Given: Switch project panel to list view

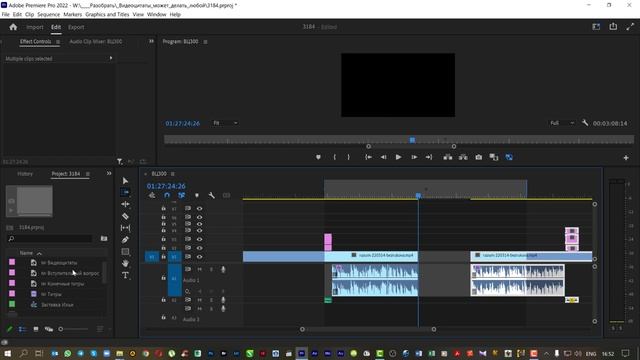Looking at the screenshot, I should point(22,329).
